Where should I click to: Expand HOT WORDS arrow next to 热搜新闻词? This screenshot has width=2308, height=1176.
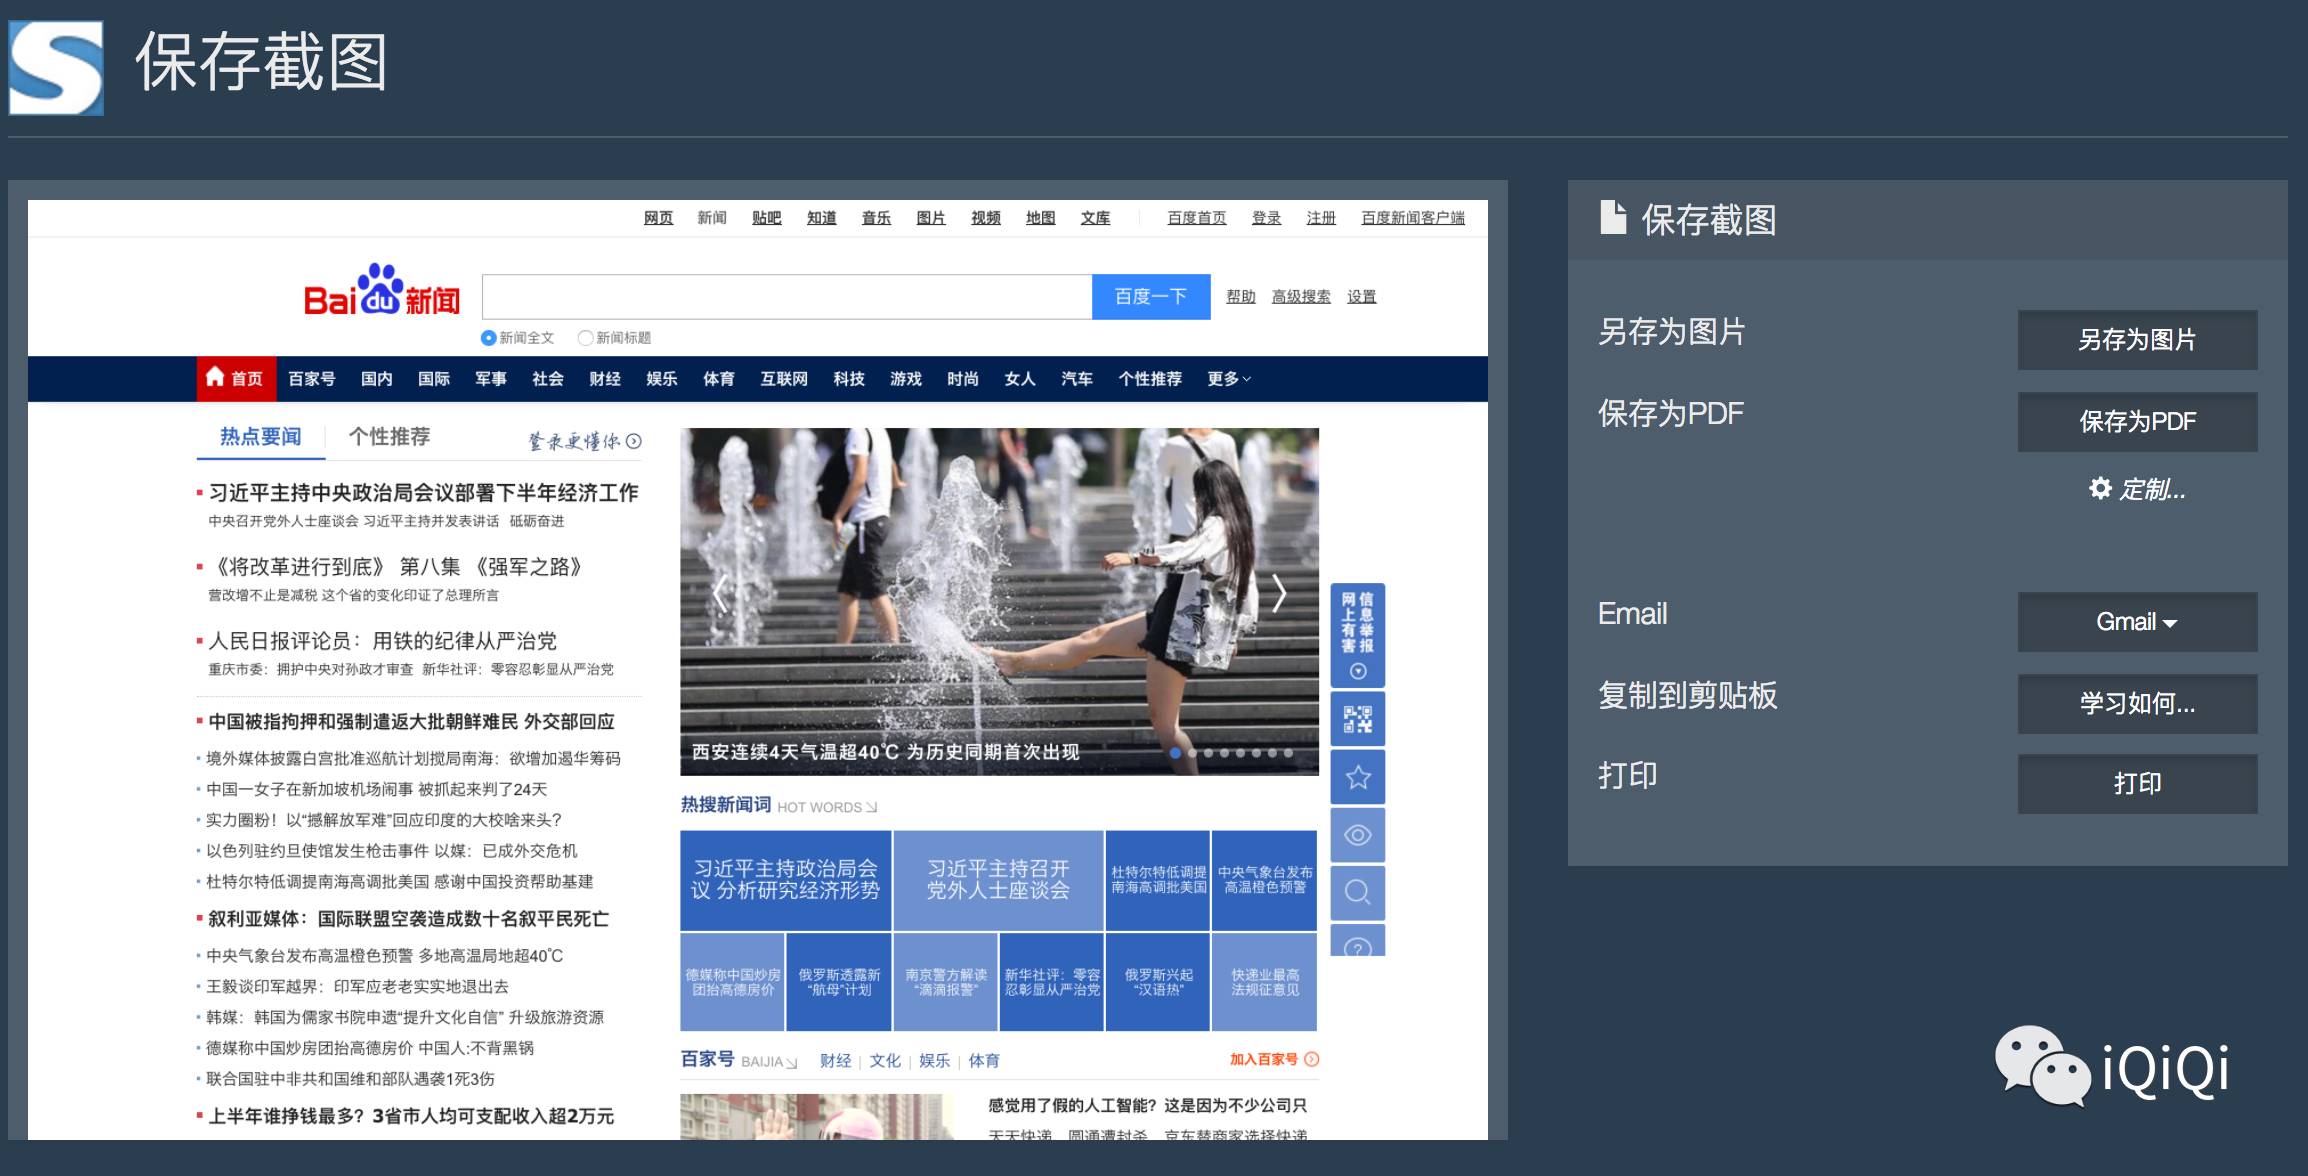tap(871, 807)
